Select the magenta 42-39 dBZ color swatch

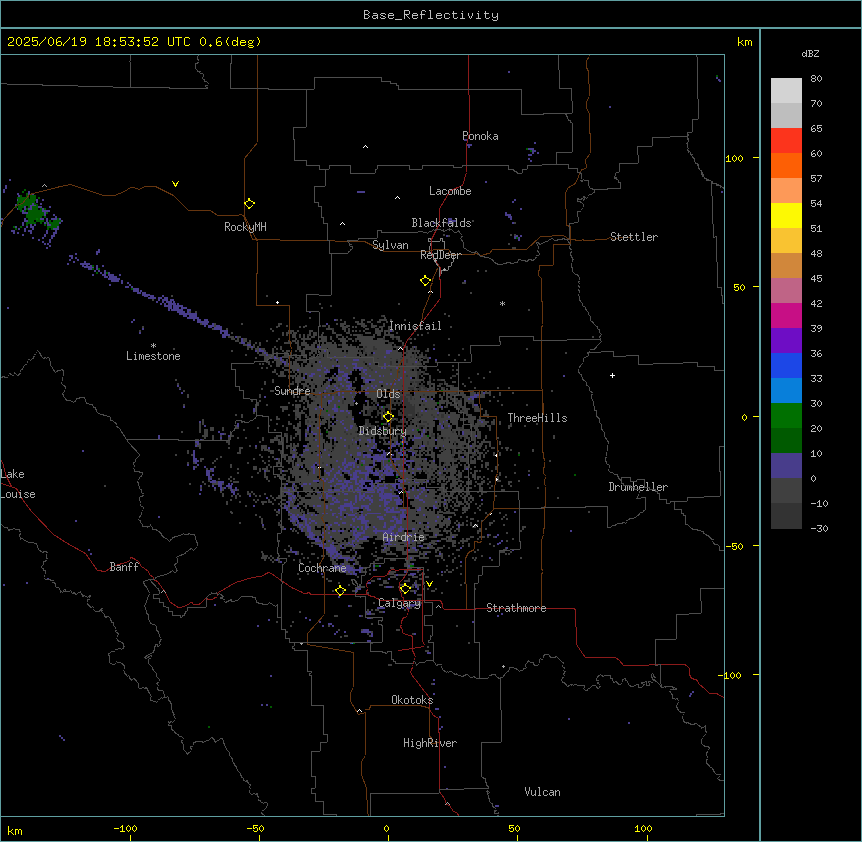click(786, 315)
